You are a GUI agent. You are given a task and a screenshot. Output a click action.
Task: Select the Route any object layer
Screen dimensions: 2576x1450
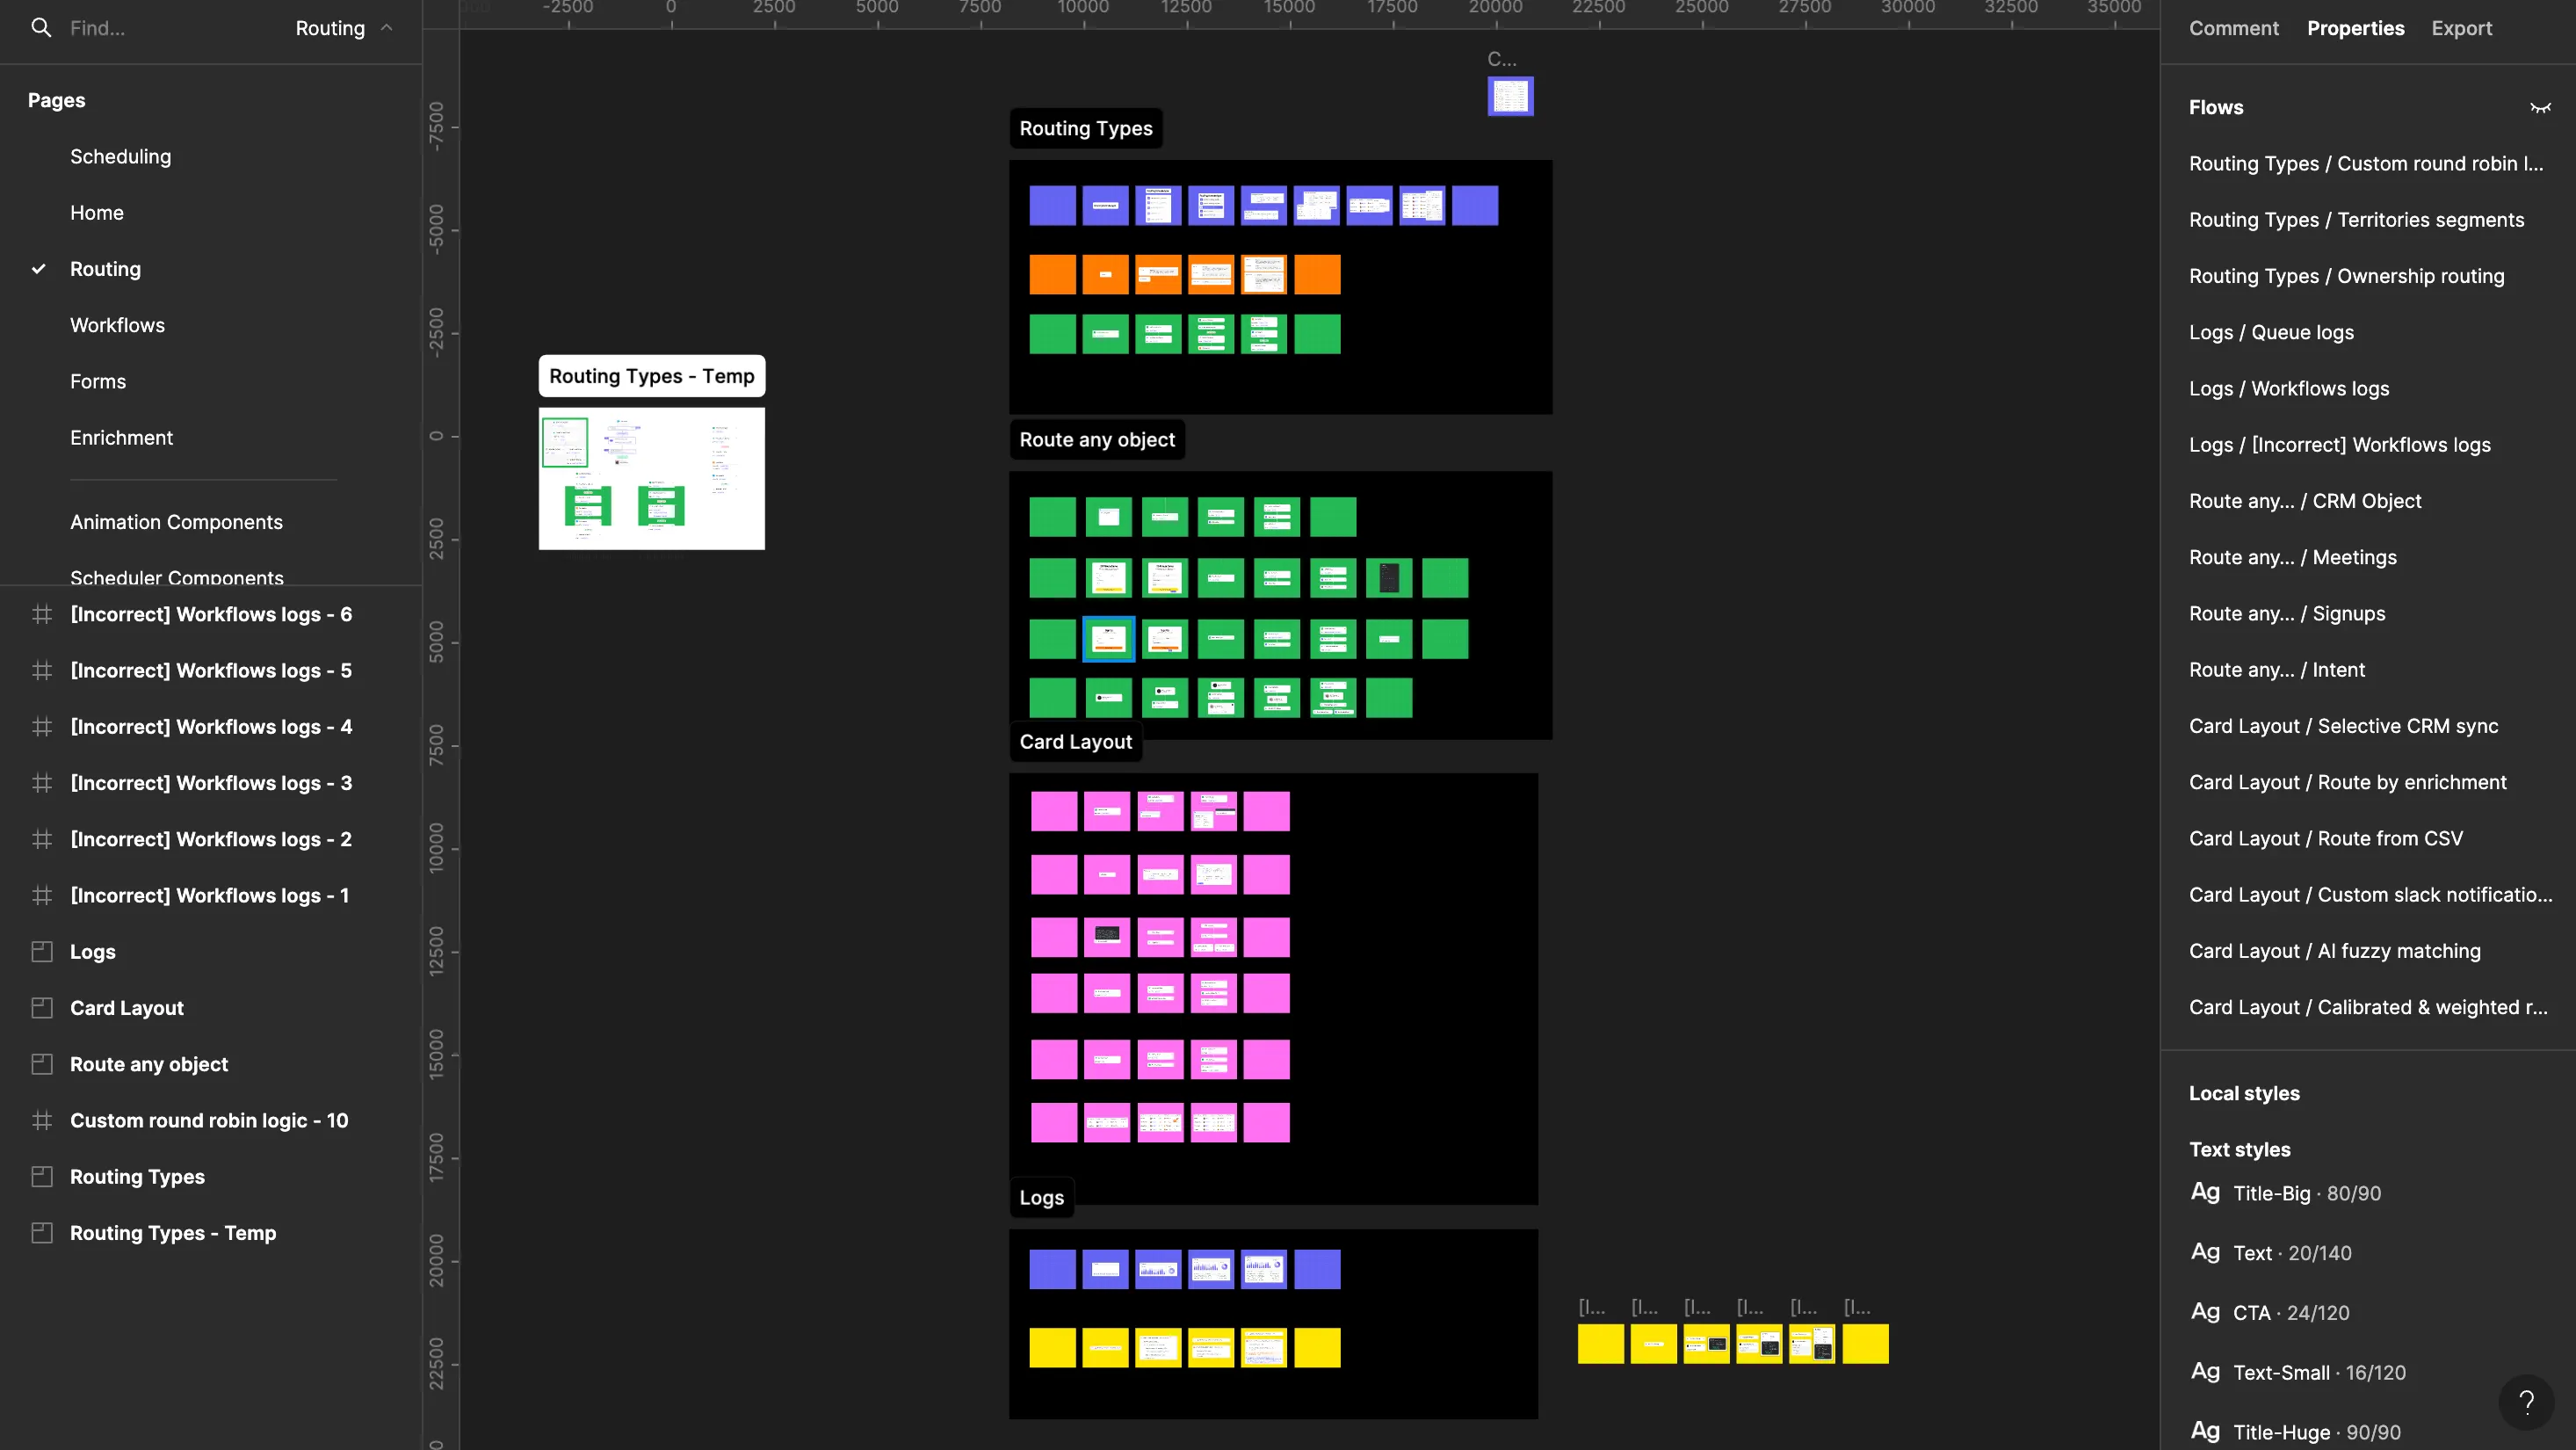click(149, 1064)
